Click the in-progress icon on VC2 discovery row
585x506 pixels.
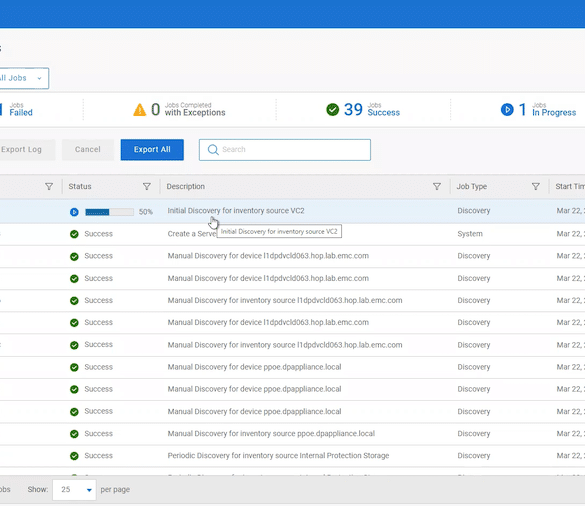tap(74, 212)
